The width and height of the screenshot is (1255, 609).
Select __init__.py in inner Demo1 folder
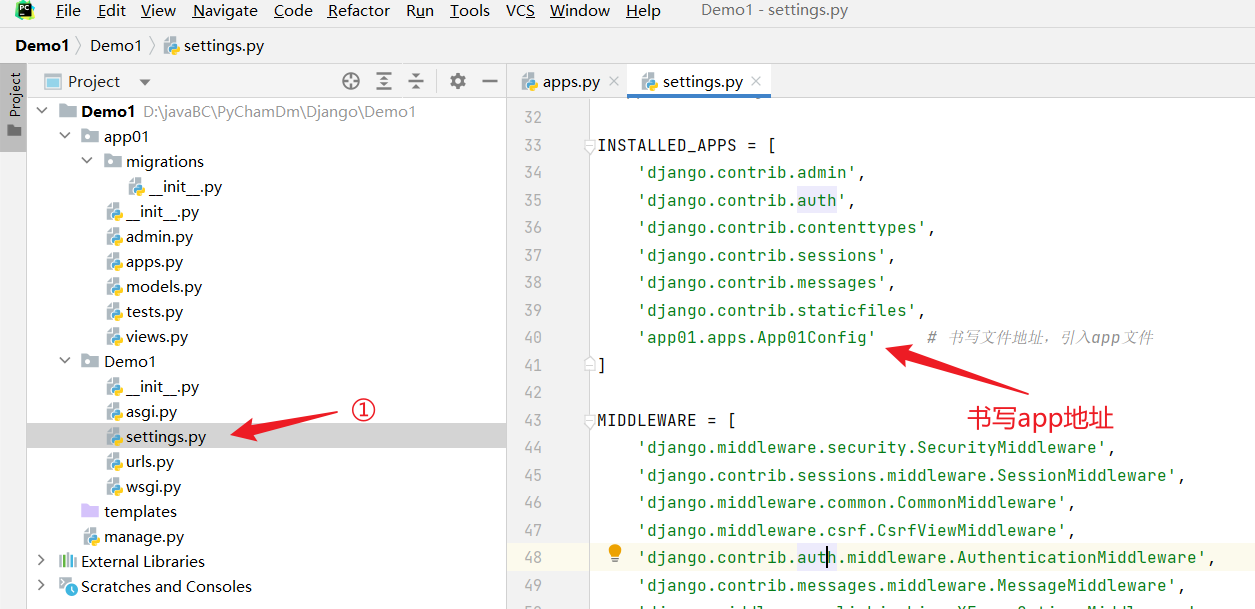[152, 386]
